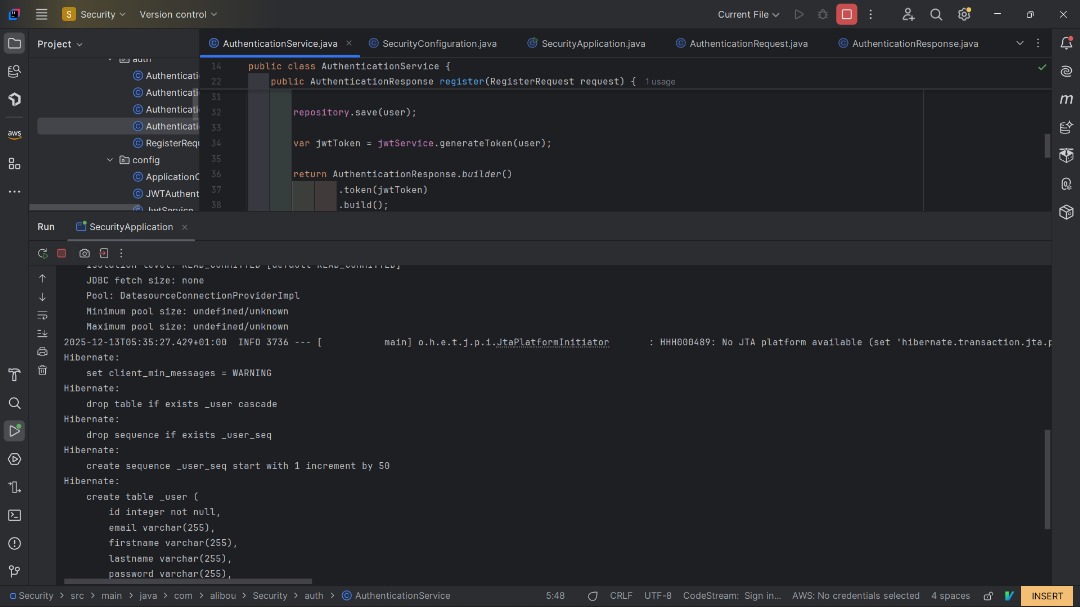Close the AuthenticationService.java tab

349,43
